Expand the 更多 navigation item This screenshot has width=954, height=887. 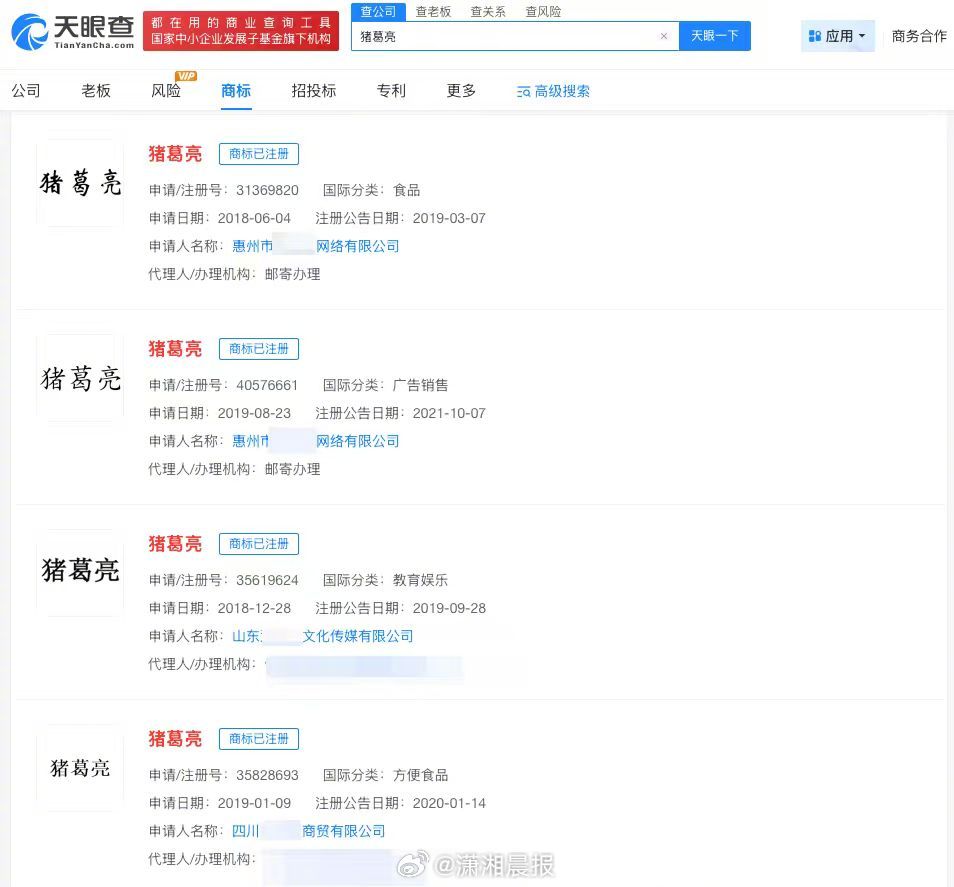click(461, 90)
